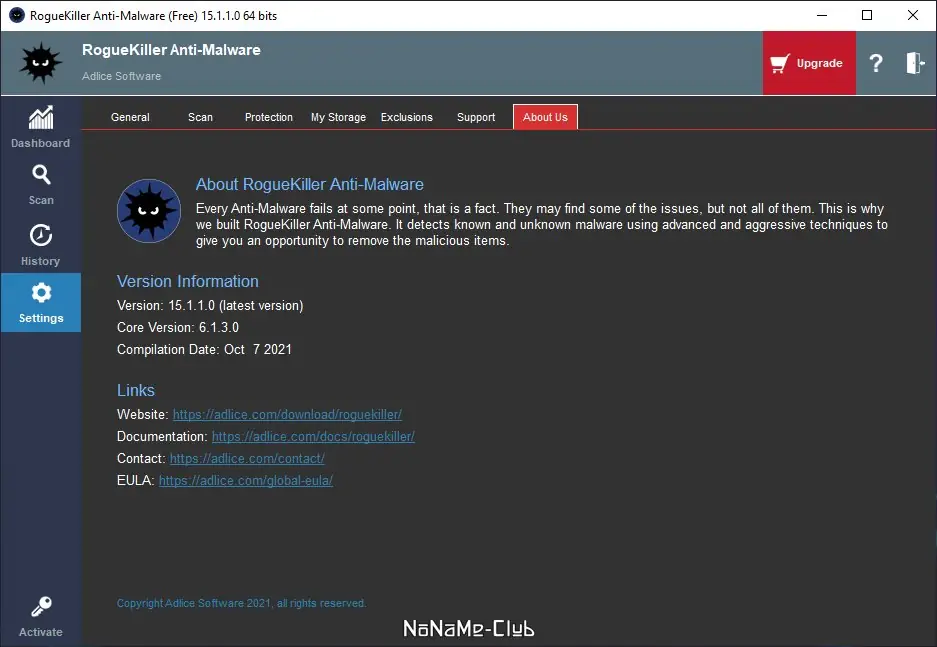The image size is (937, 647).
Task: Click the 'Adlice Software' header subtitle
Action: 121,76
